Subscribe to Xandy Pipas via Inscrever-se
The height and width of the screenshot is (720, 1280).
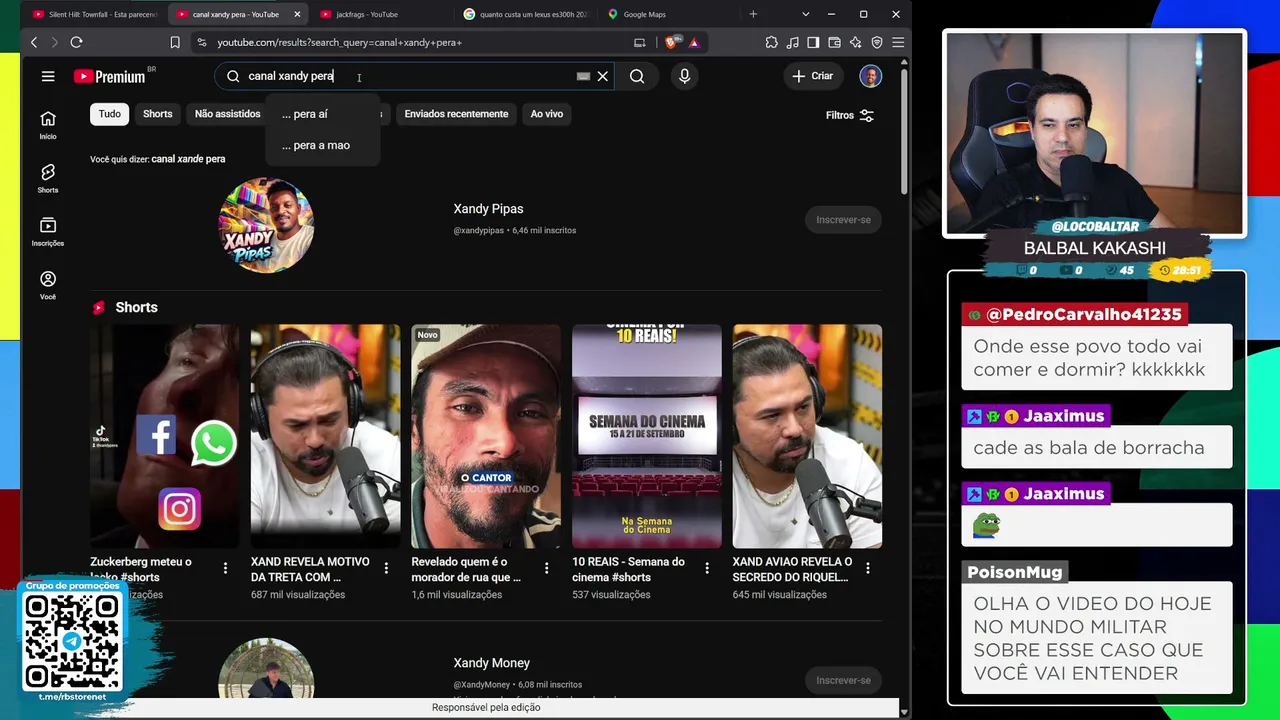pos(843,220)
